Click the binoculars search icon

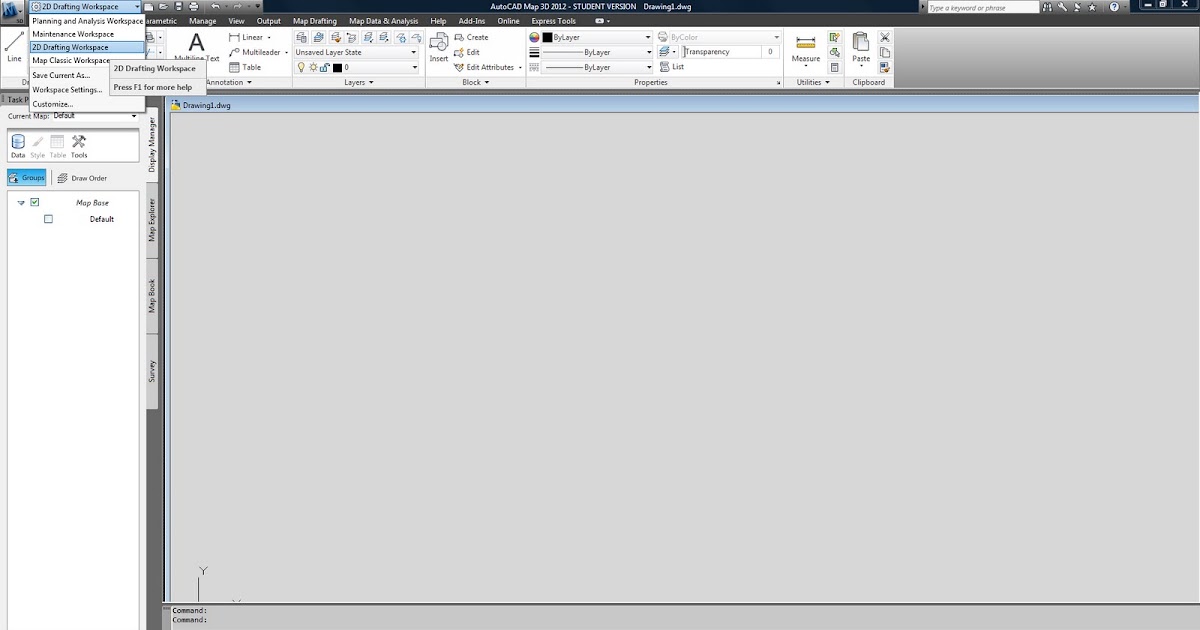pos(1047,7)
